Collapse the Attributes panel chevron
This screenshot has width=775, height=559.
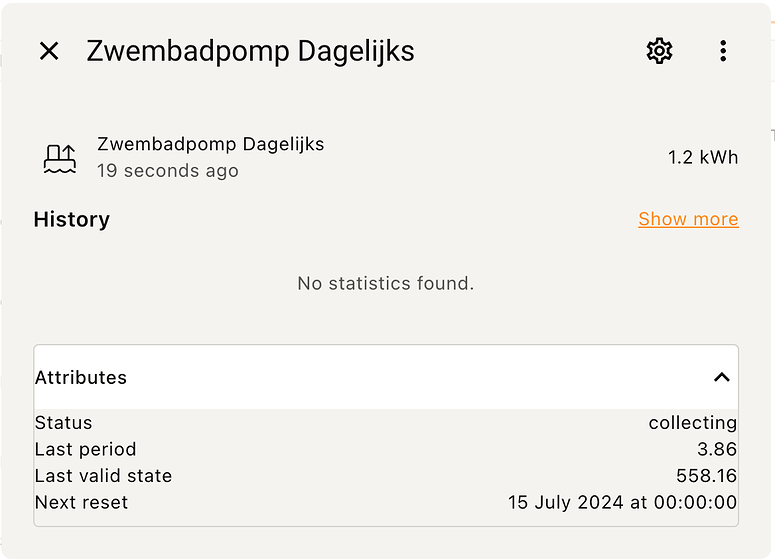pos(722,378)
